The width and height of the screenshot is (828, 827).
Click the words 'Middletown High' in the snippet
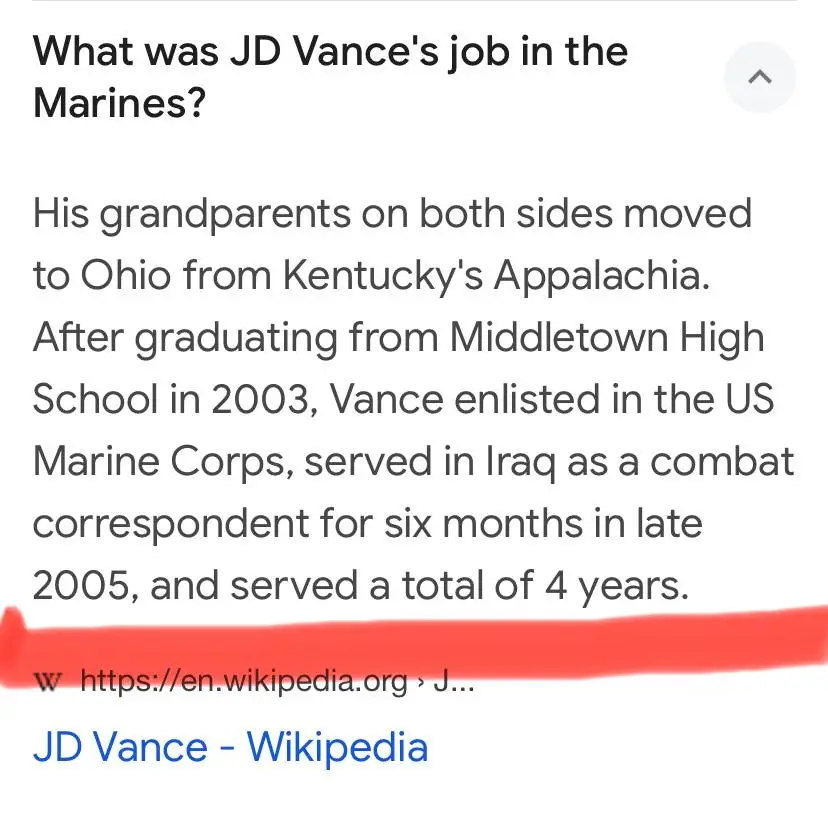click(x=607, y=338)
